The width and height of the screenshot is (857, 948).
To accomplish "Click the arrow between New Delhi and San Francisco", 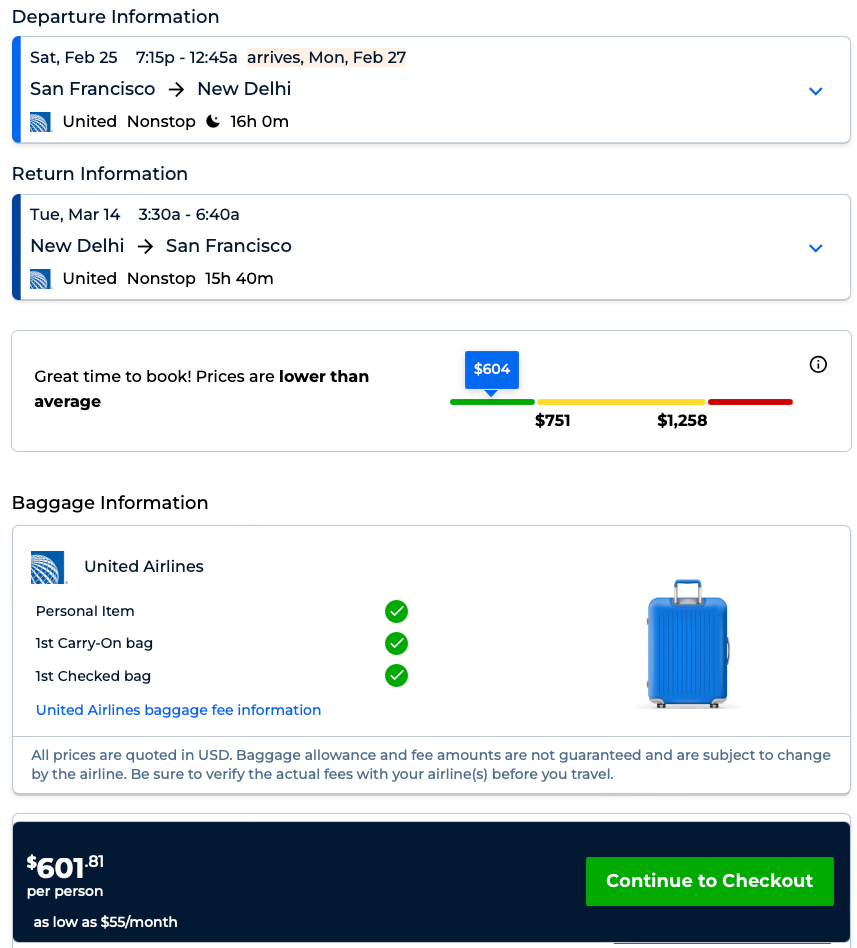I will point(146,246).
